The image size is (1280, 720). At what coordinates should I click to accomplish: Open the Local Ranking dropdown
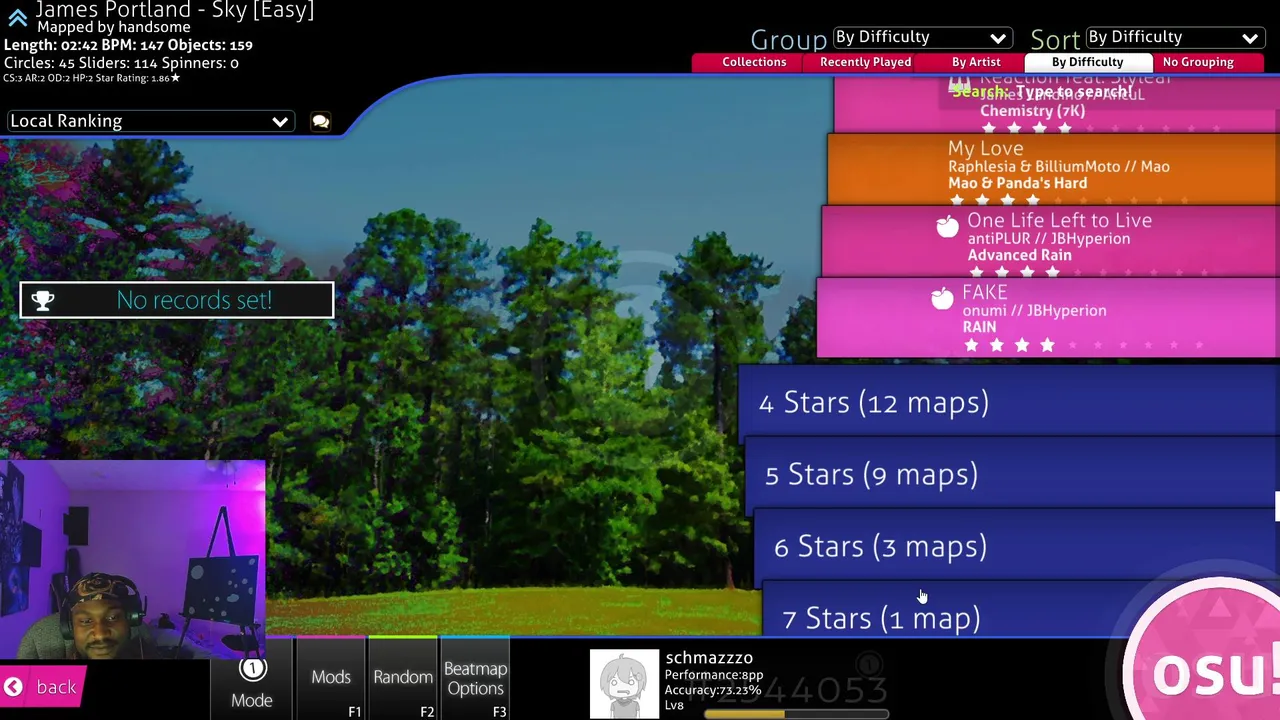150,121
